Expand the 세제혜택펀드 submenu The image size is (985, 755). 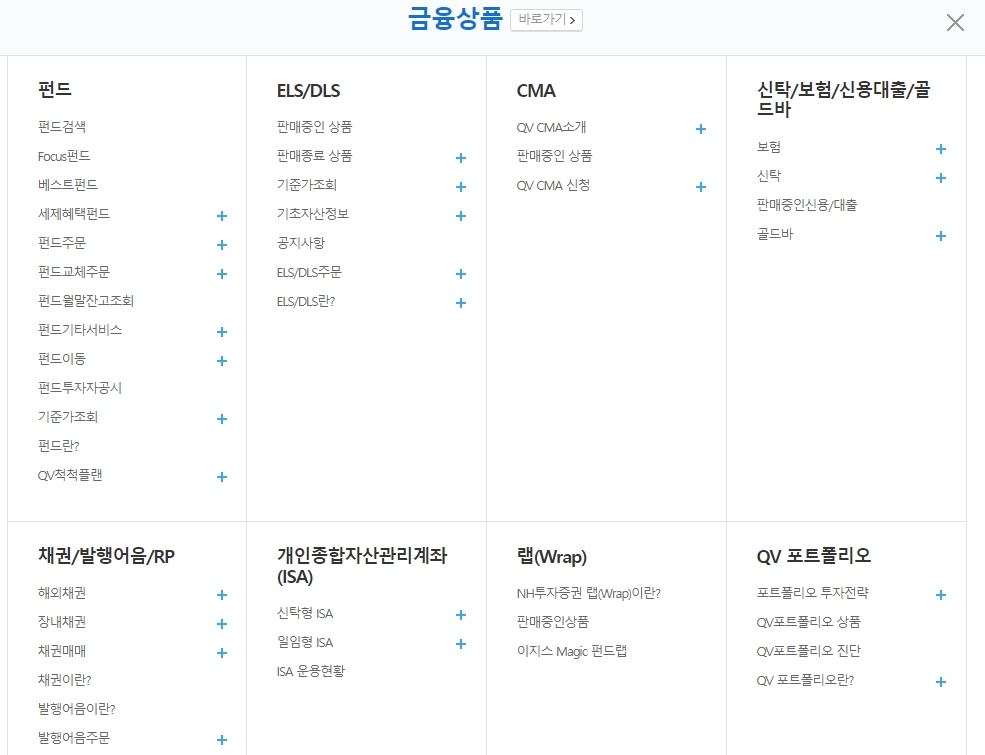tap(221, 216)
